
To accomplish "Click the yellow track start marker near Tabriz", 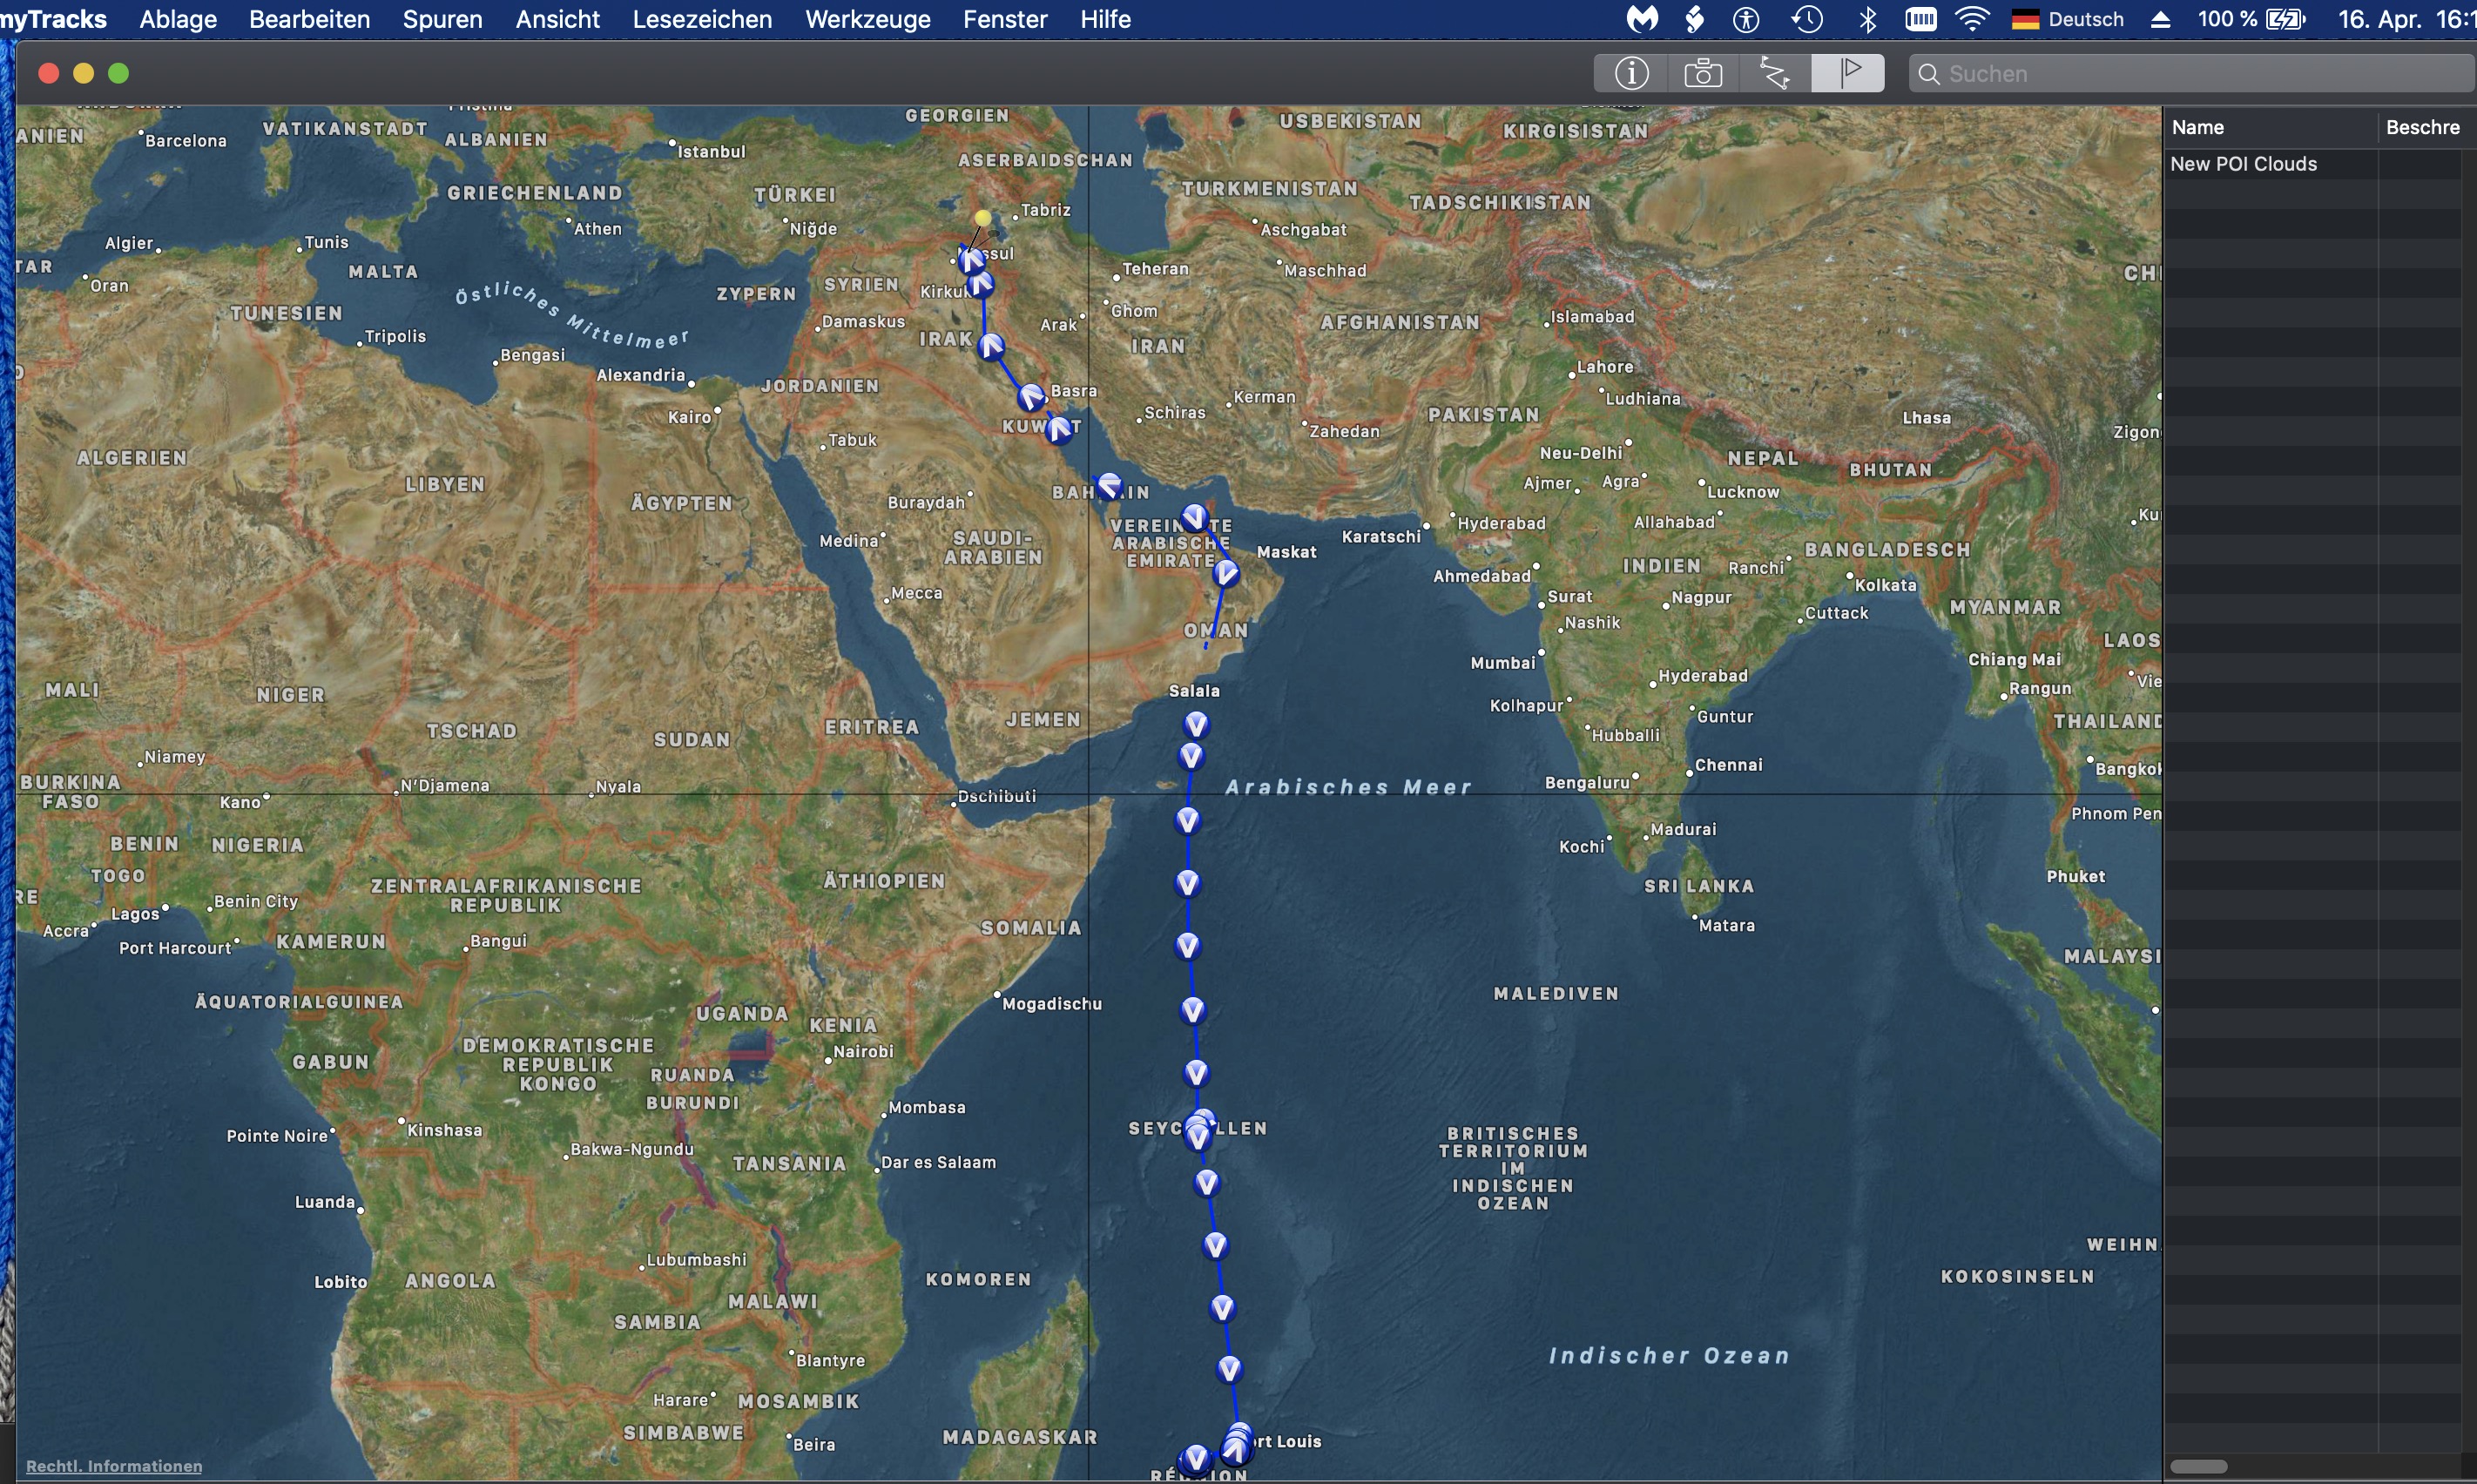I will [983, 218].
